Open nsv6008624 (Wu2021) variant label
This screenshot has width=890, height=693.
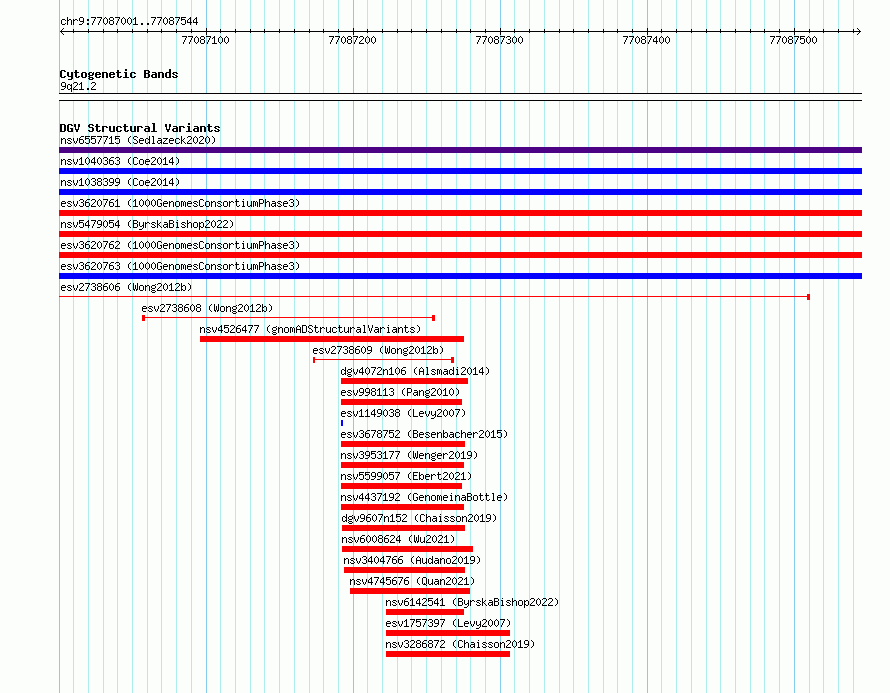(x=398, y=539)
